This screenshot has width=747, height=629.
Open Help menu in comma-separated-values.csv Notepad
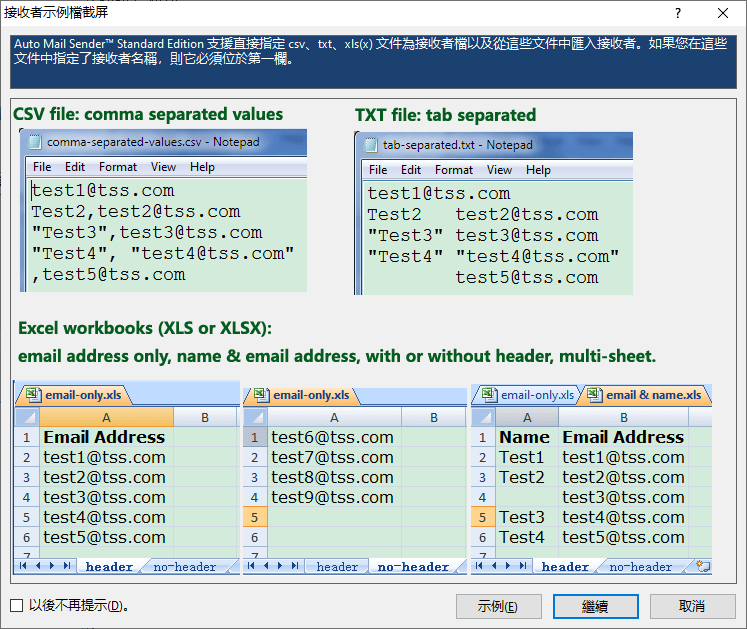(x=202, y=167)
